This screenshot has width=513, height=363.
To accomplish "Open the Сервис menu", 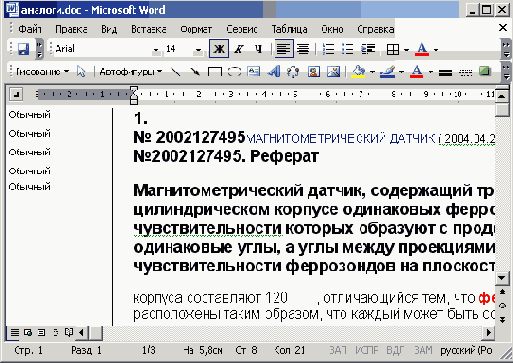I will click(242, 29).
